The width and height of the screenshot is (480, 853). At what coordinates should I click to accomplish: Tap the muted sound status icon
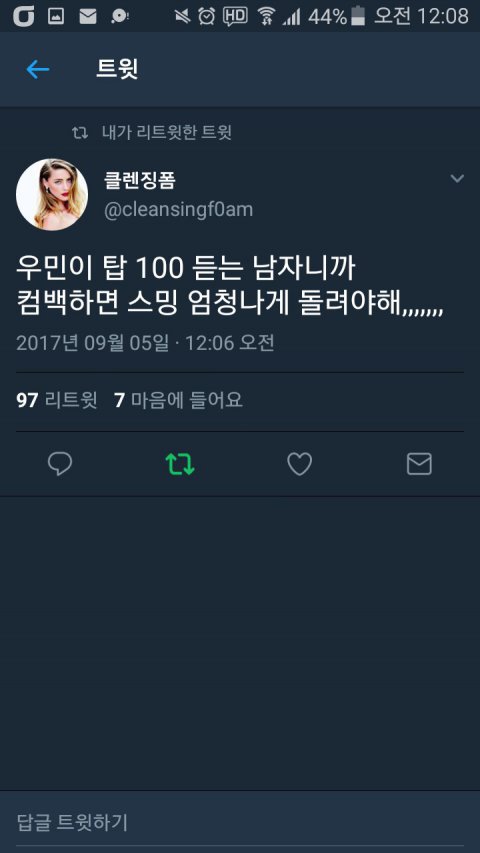point(182,16)
